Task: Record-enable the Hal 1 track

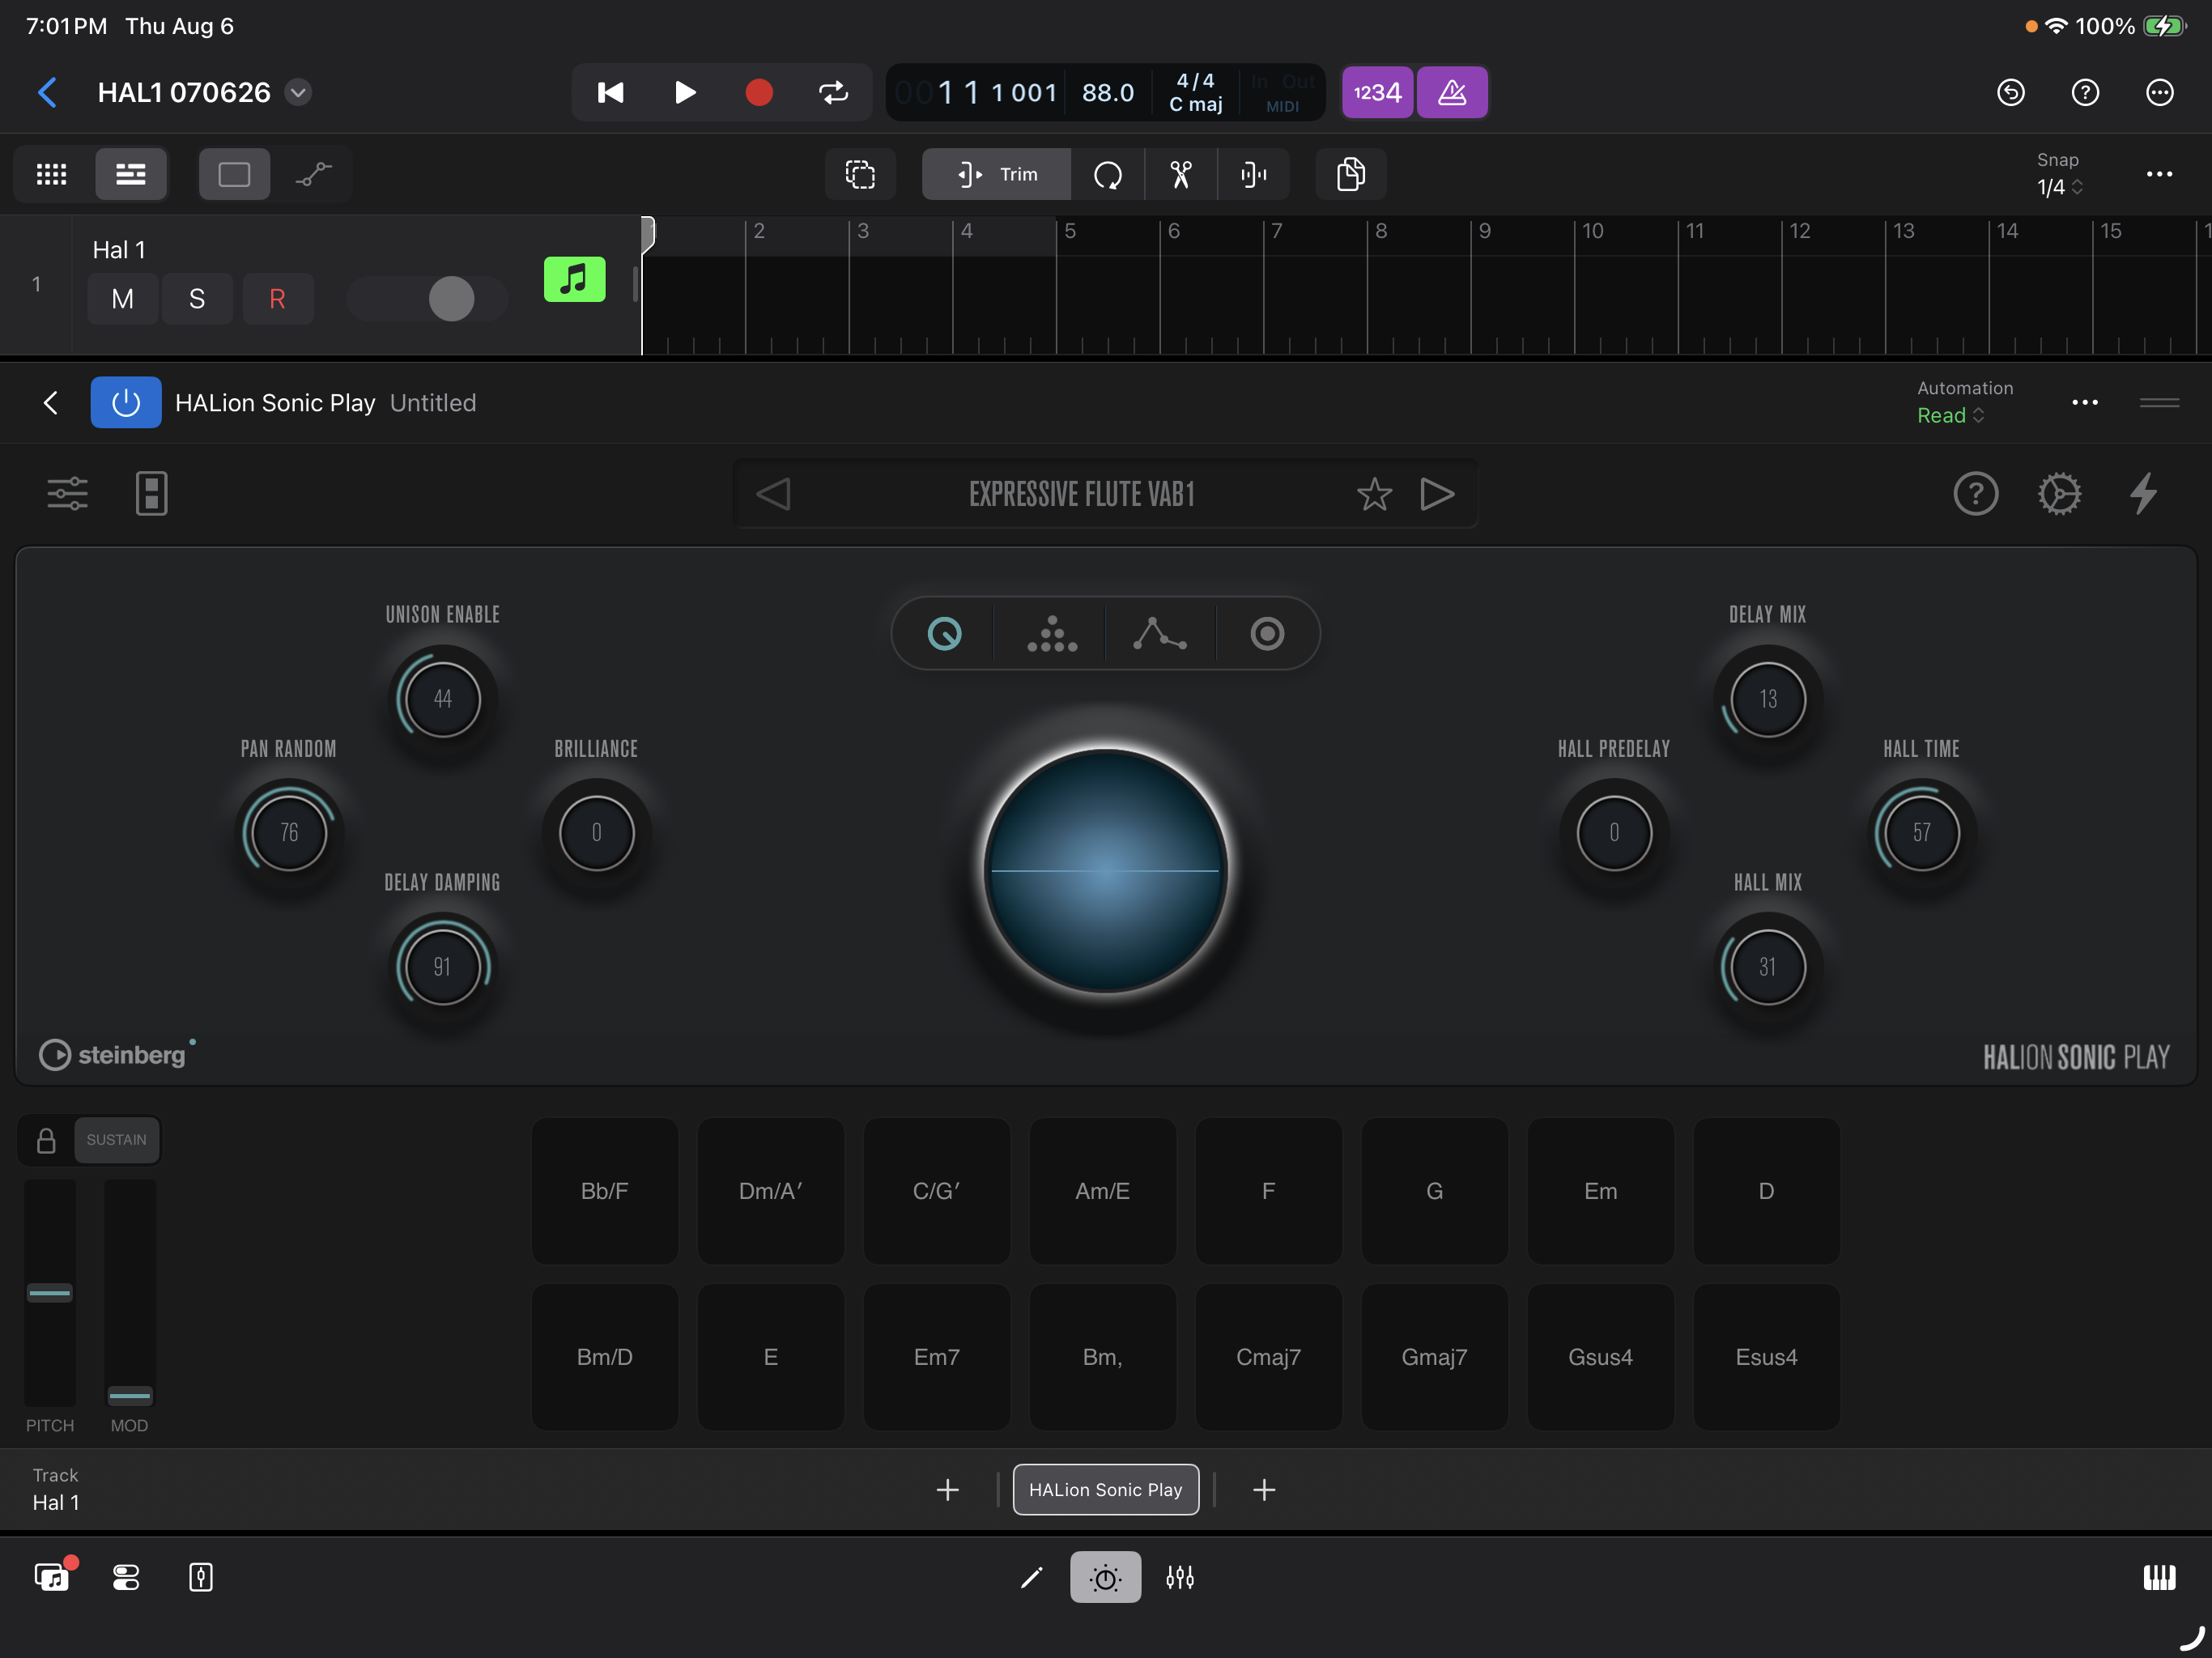Action: click(277, 298)
